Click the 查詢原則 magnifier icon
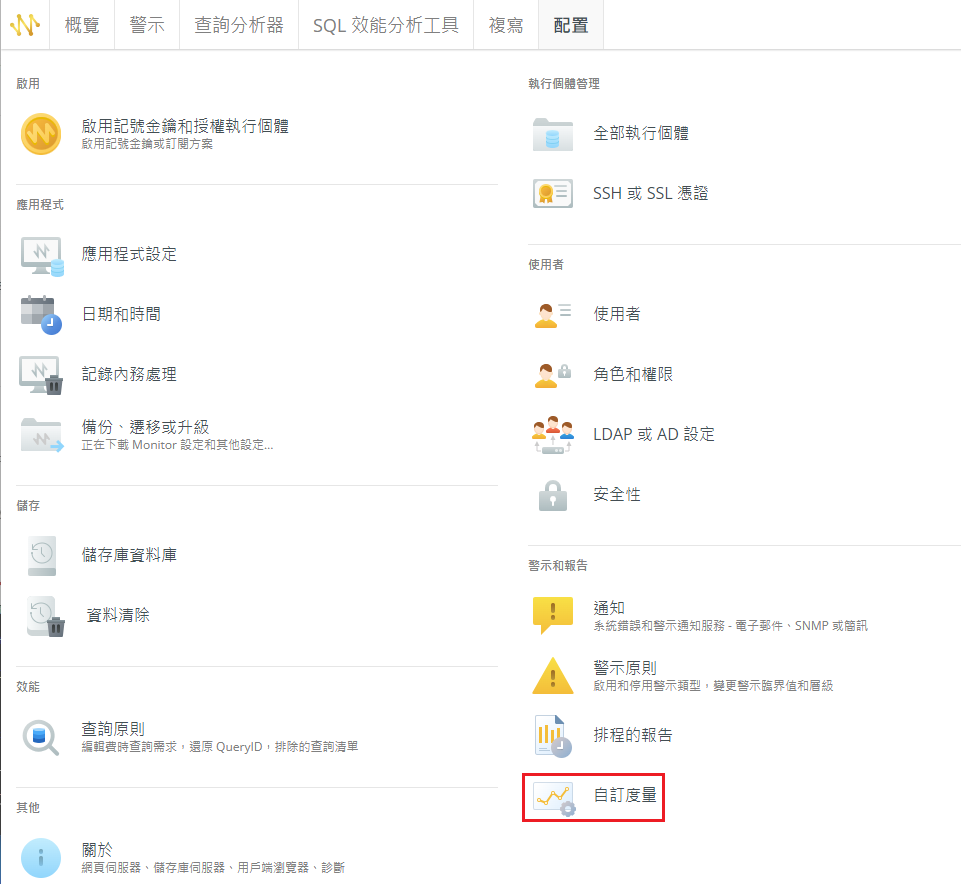 tap(41, 737)
